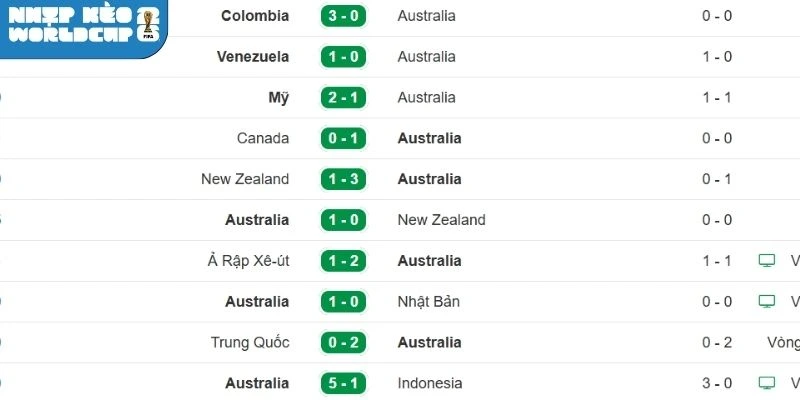Click the TV icon in the Nhật Bản row

point(767,302)
